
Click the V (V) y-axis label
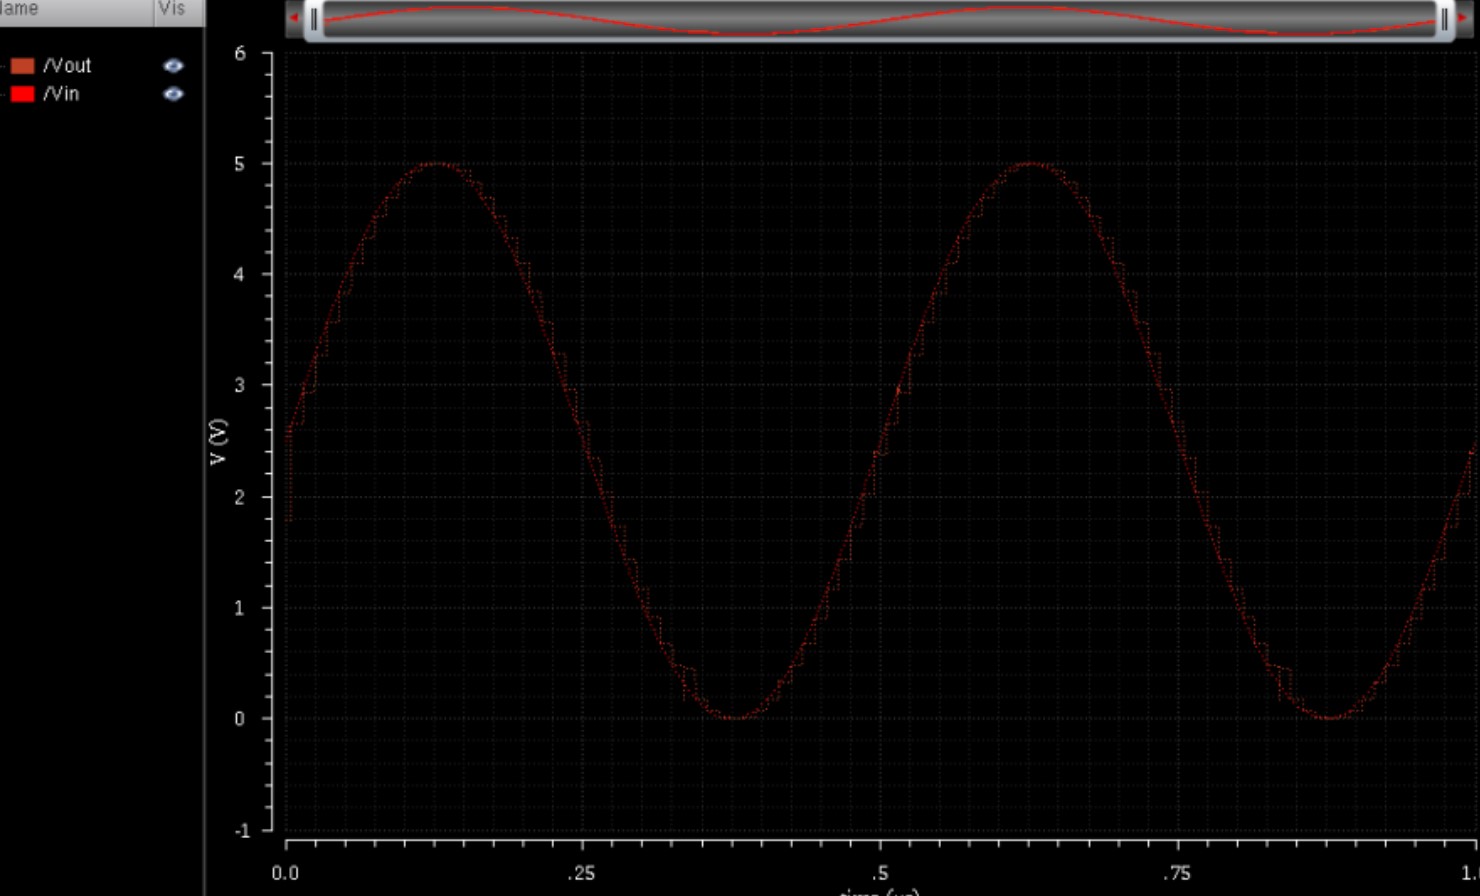click(x=219, y=441)
